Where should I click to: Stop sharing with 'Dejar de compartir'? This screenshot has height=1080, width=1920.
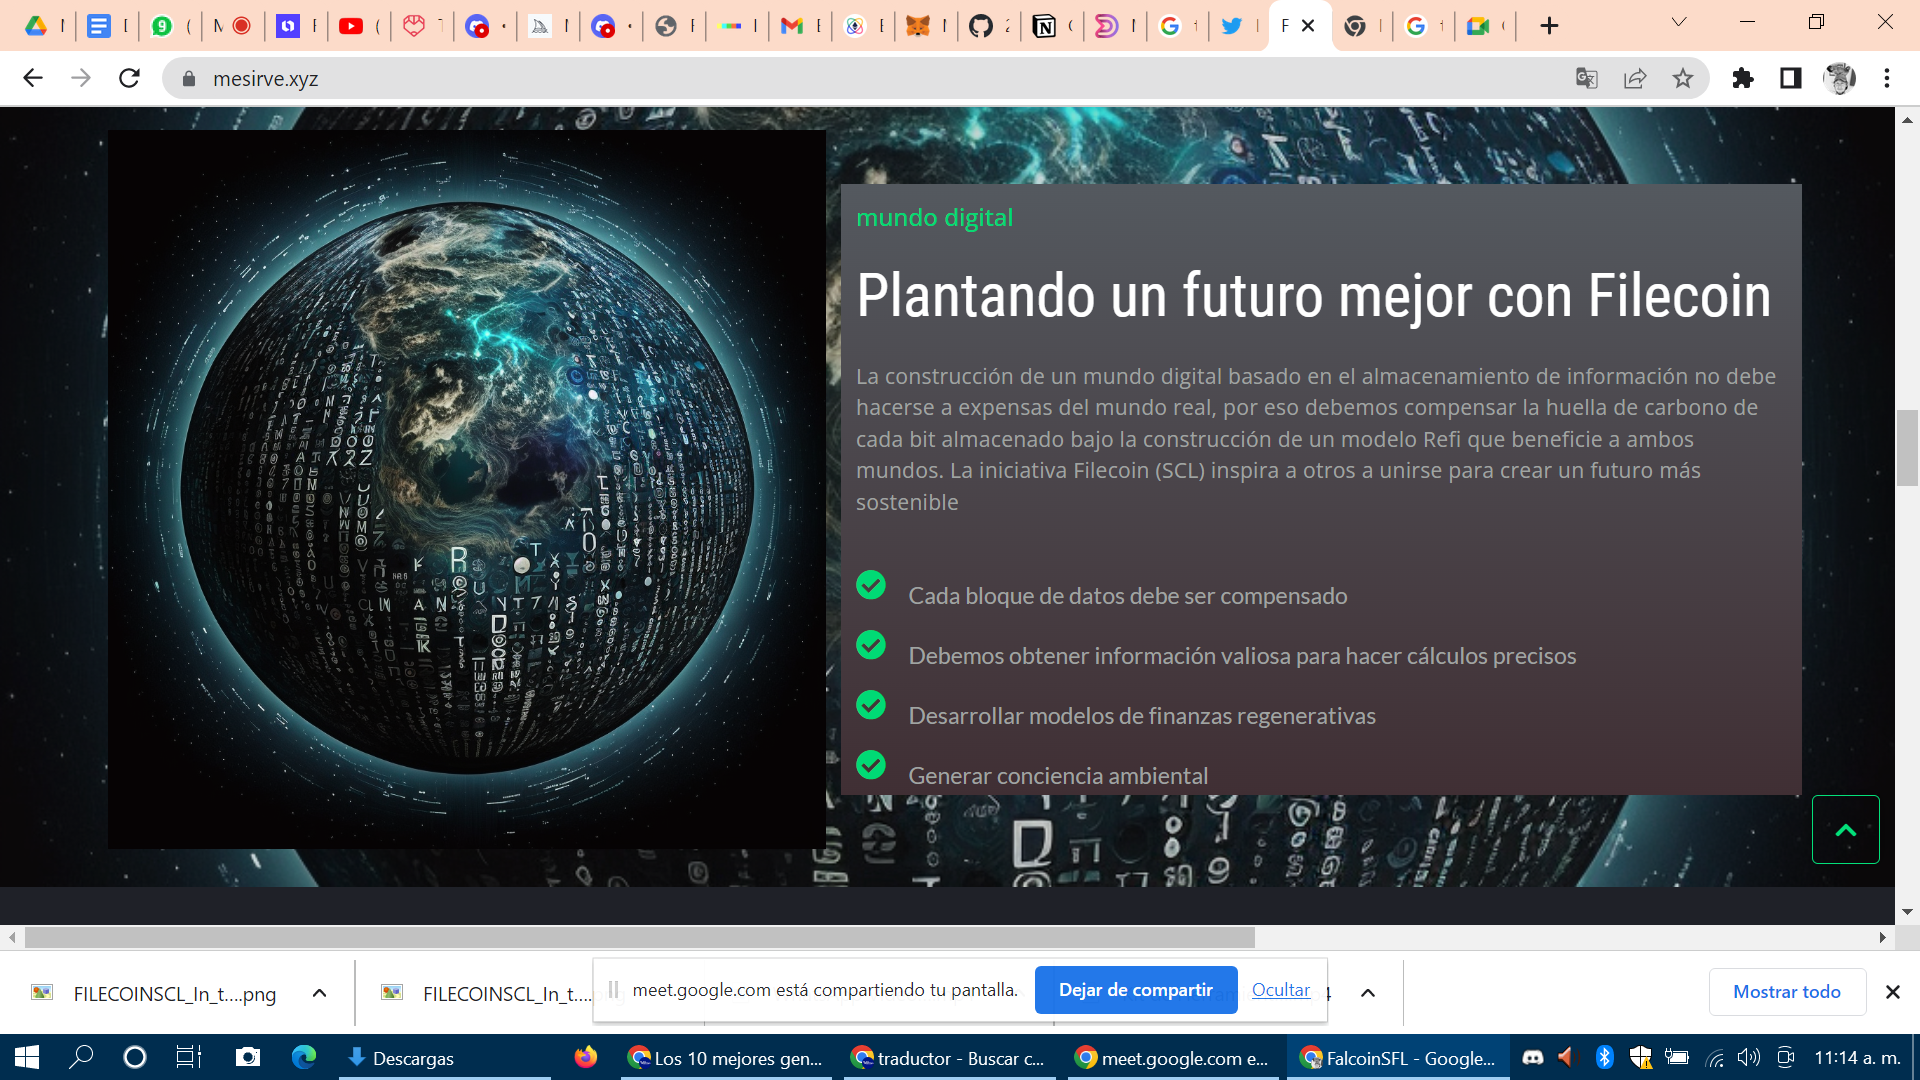click(1136, 990)
